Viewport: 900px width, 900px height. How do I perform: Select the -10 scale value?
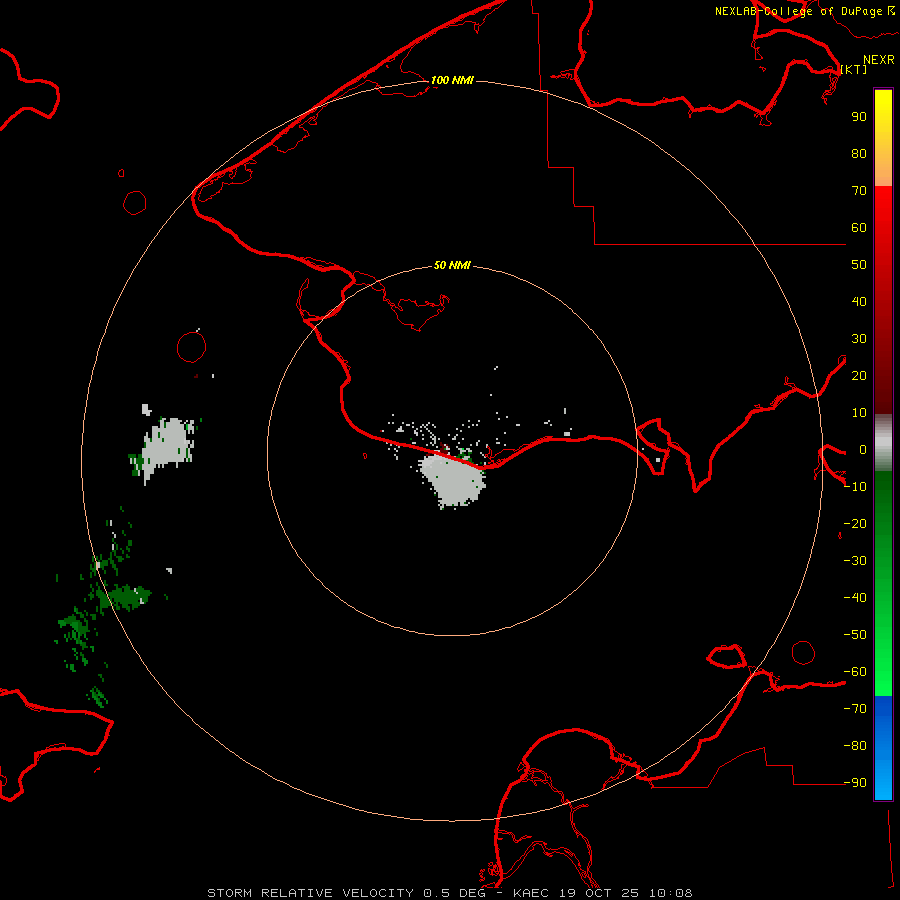pos(855,487)
